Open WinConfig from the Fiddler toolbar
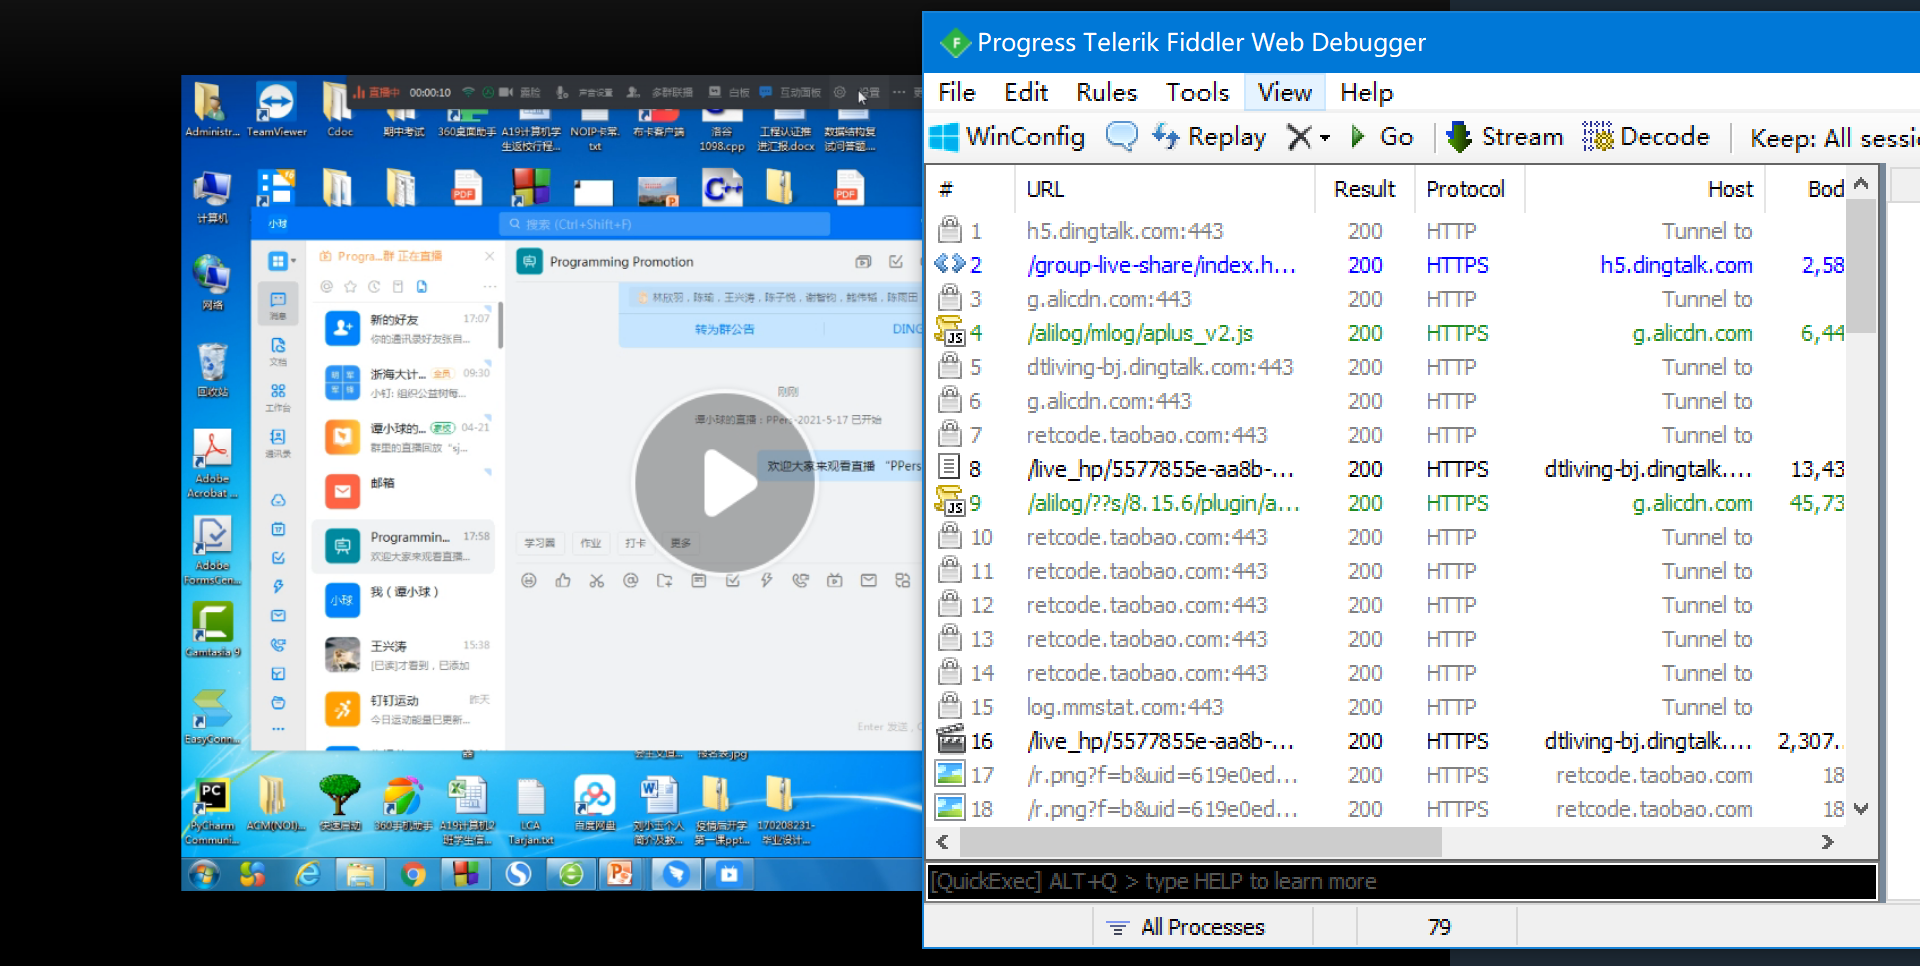Screen dimensions: 1920x966 click(x=1007, y=137)
